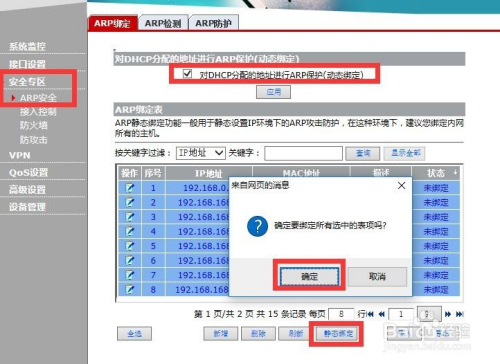Go to first page arrow icon
Screen dimensions: 500x364
click(370, 314)
